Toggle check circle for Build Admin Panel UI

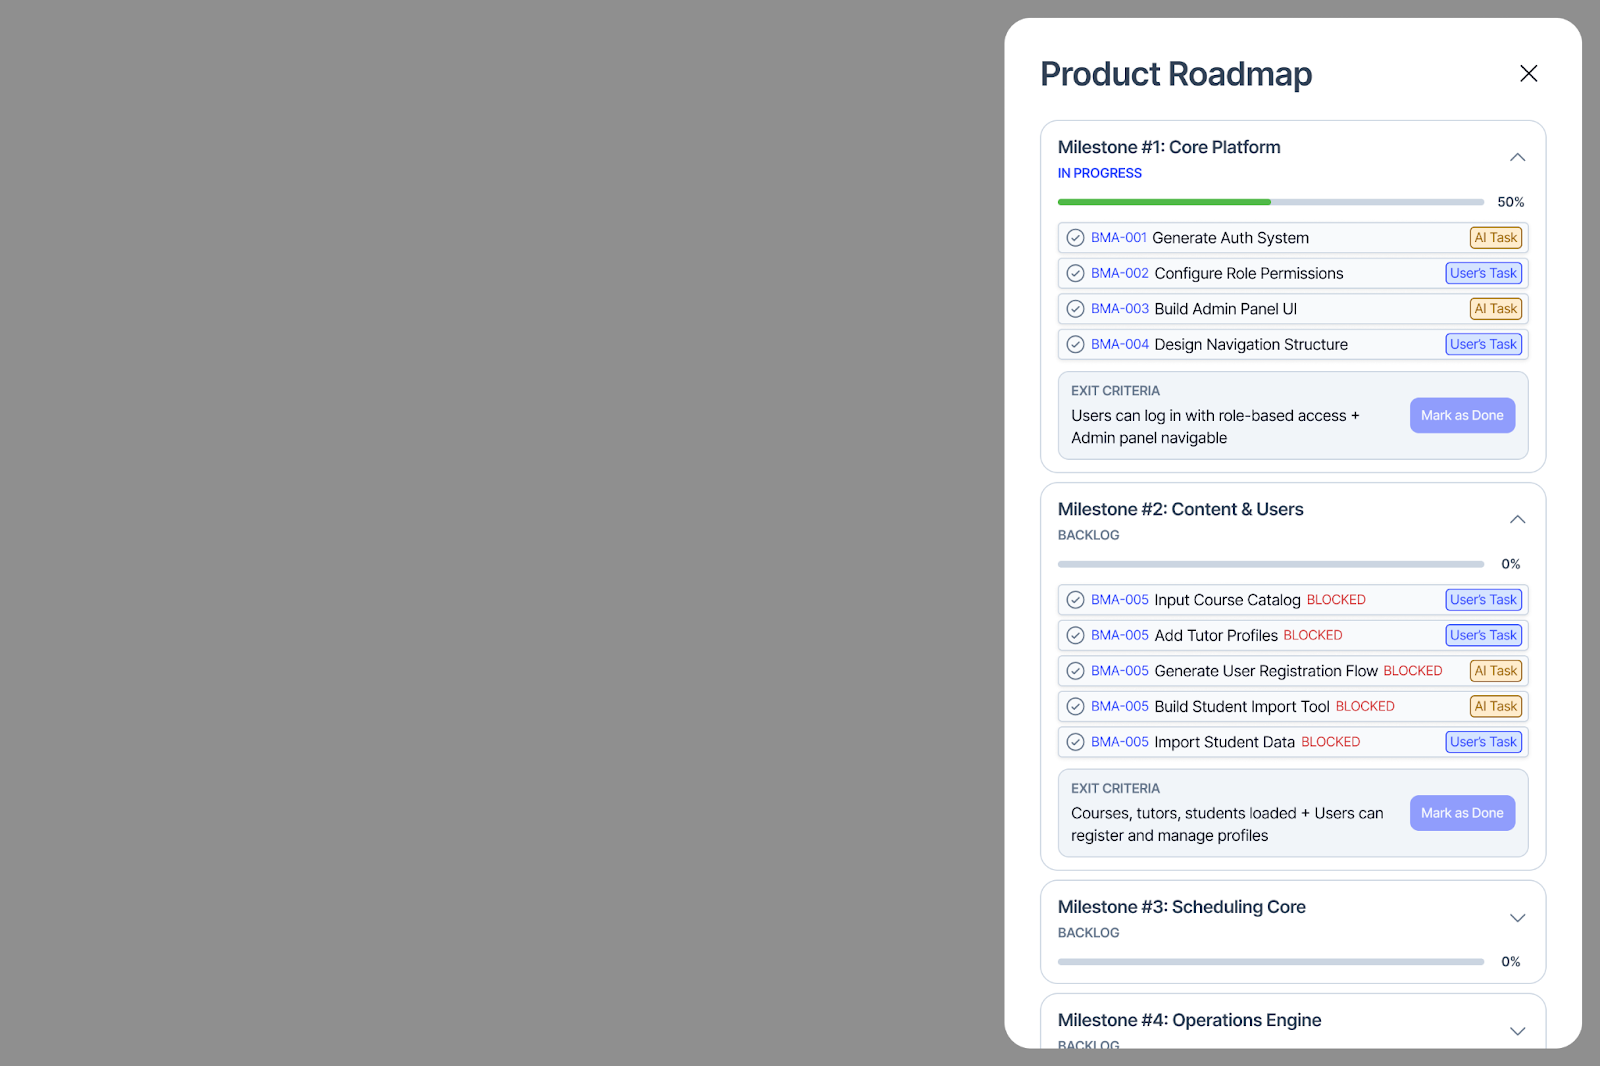1075,309
